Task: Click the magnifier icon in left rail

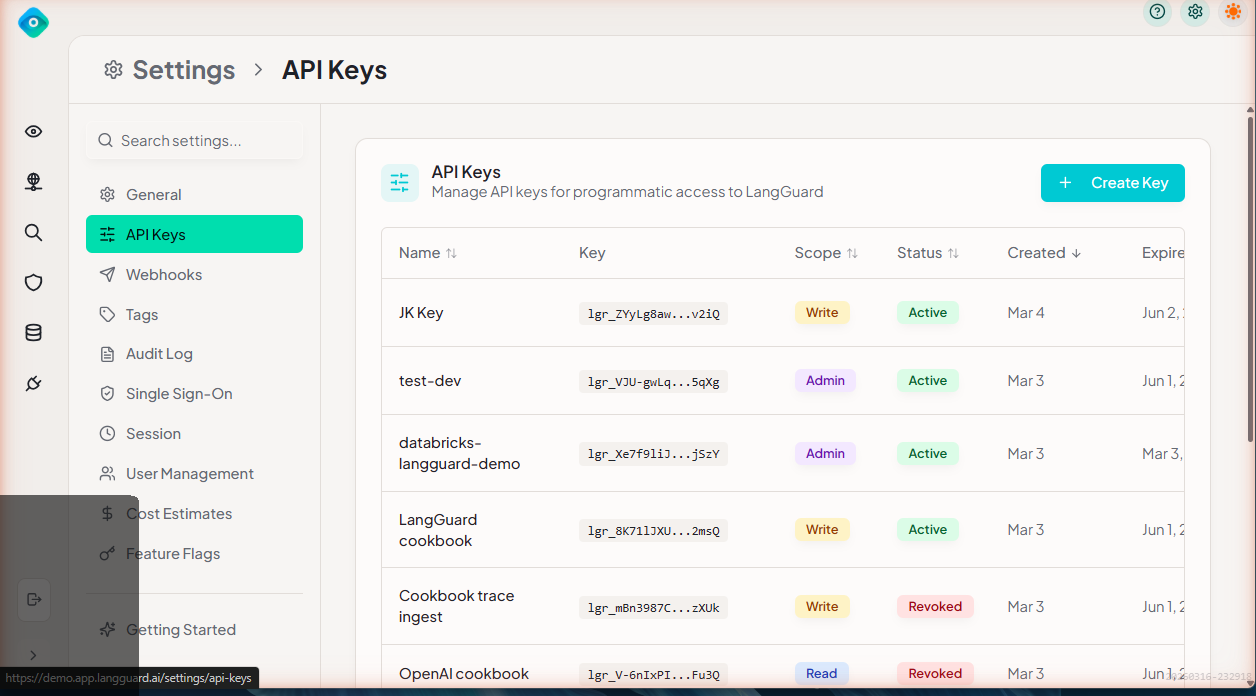Action: (x=33, y=233)
